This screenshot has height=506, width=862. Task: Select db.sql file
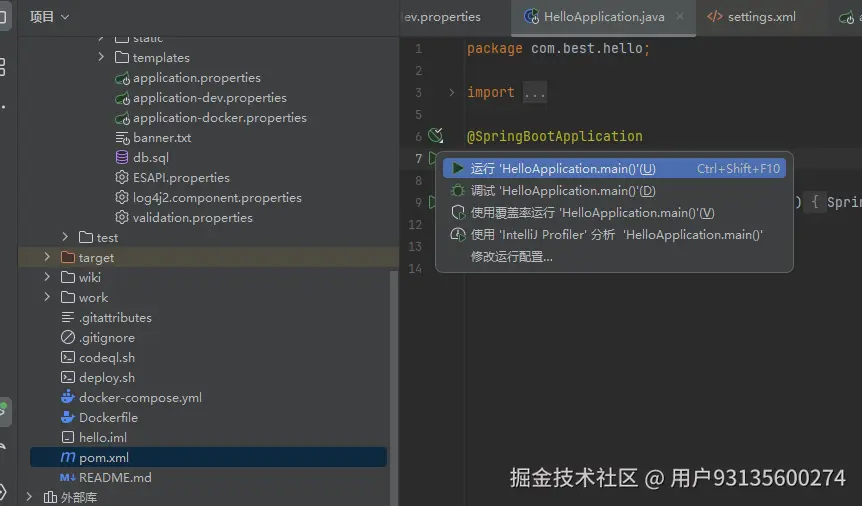(151, 158)
